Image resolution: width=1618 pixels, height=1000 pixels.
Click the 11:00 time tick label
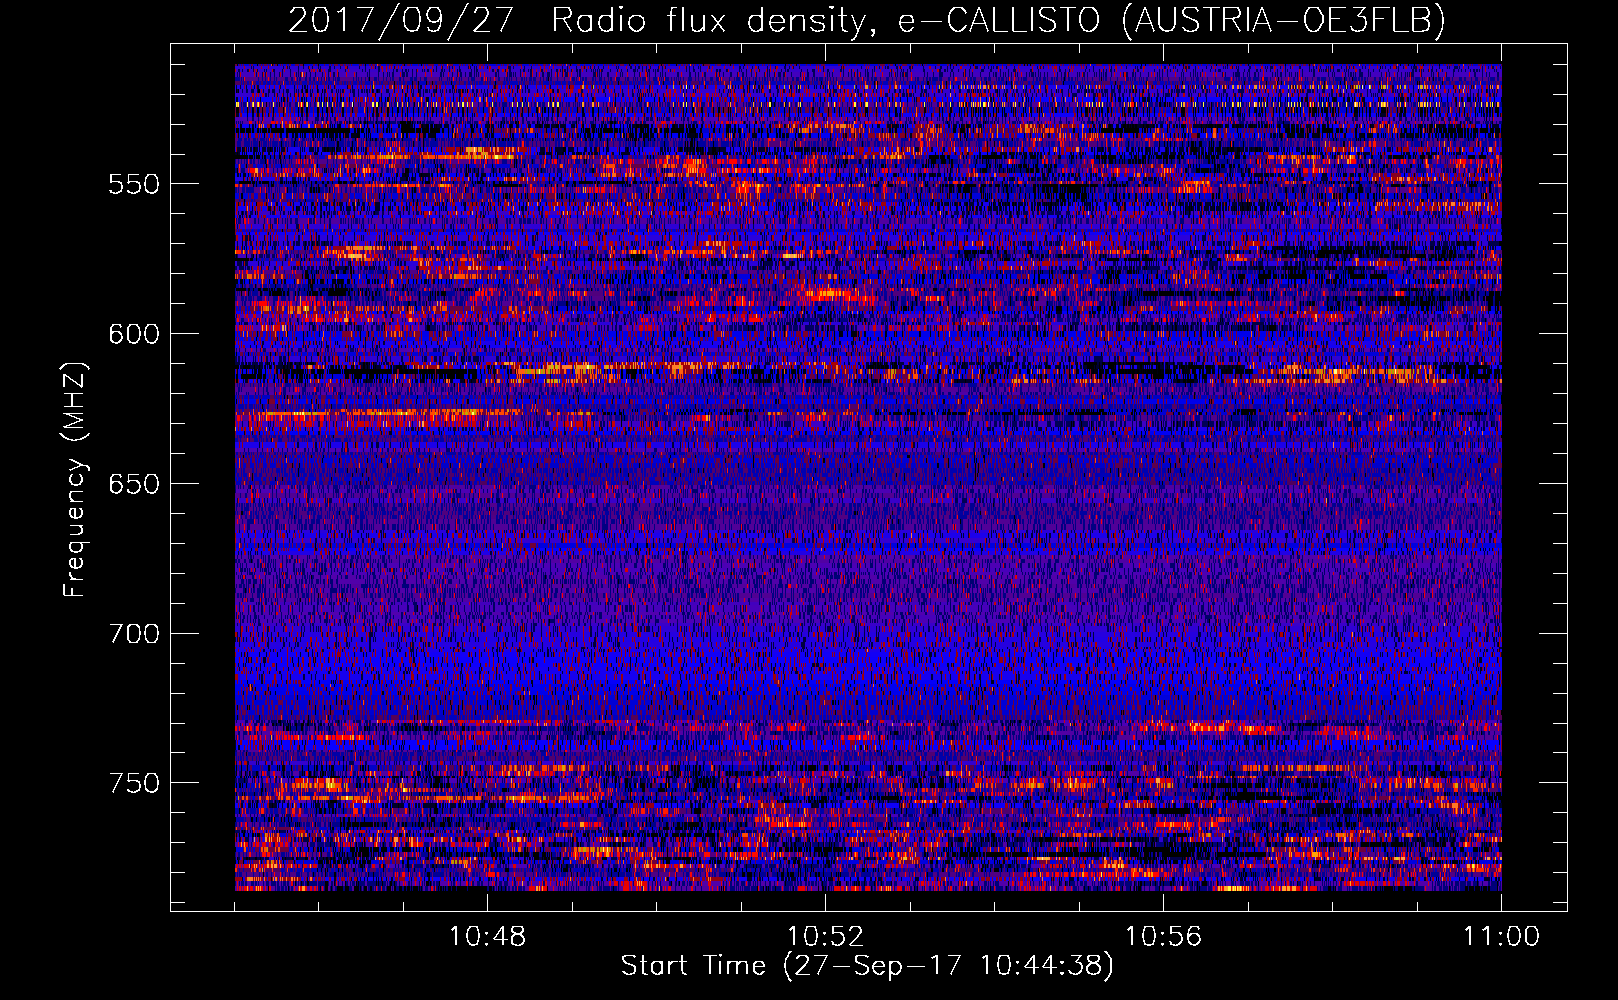click(x=1501, y=937)
